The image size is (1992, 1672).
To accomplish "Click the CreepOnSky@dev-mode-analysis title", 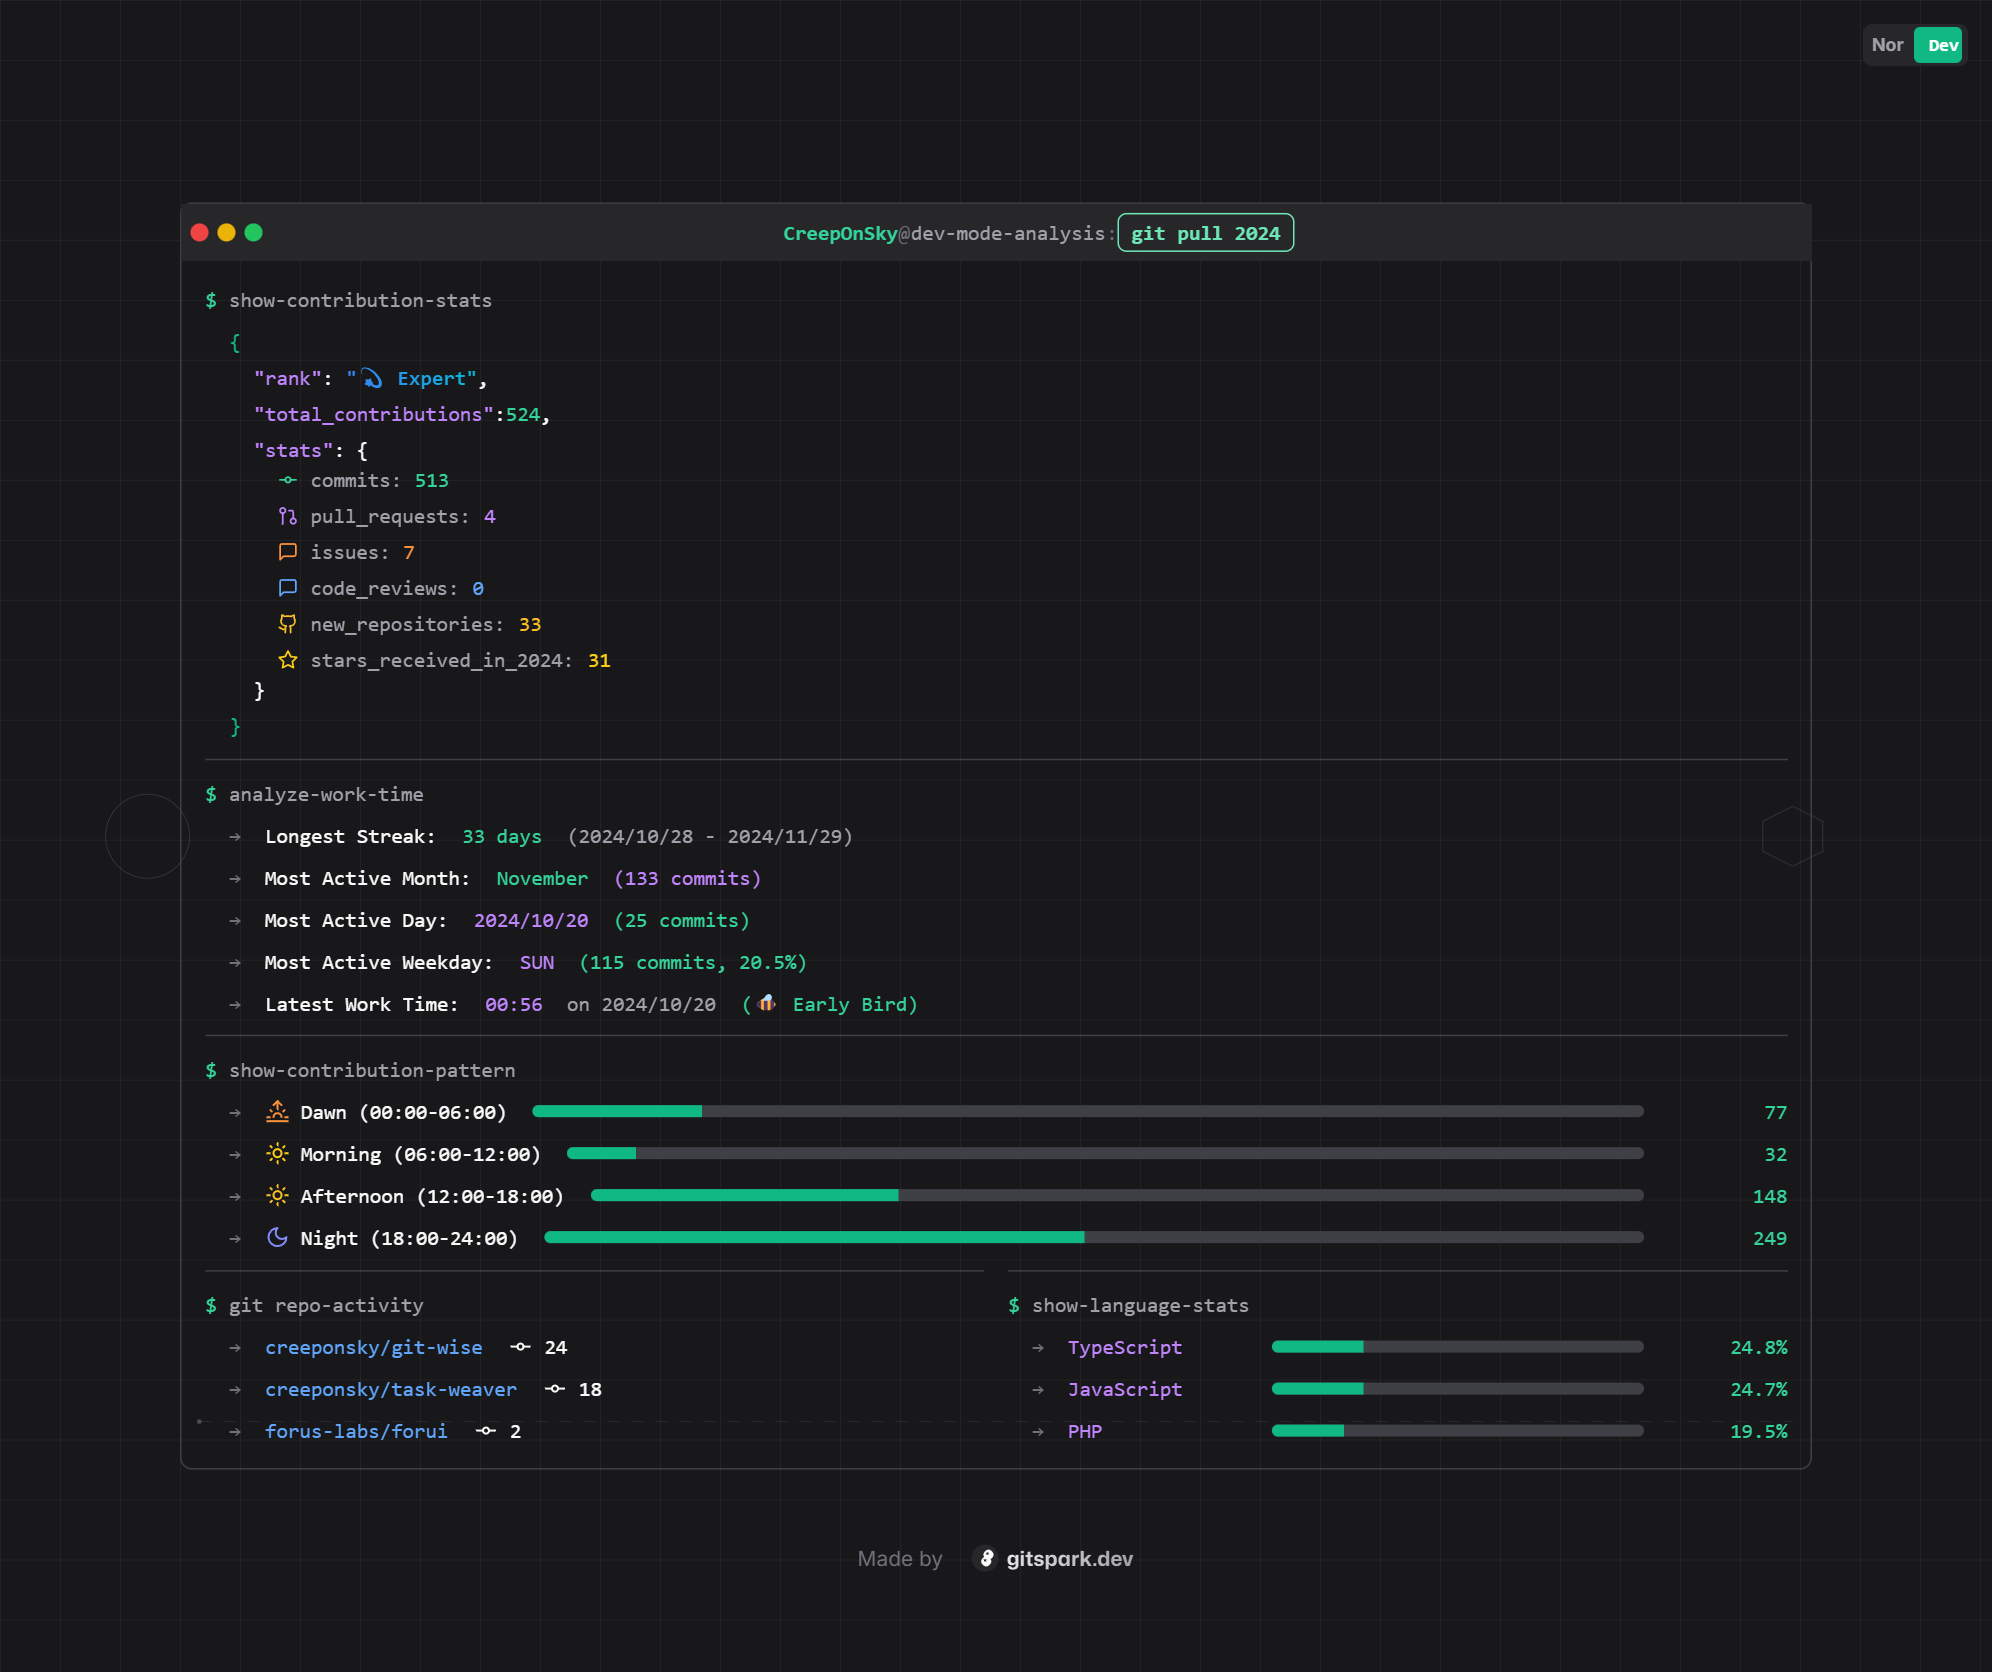I will 944,232.
